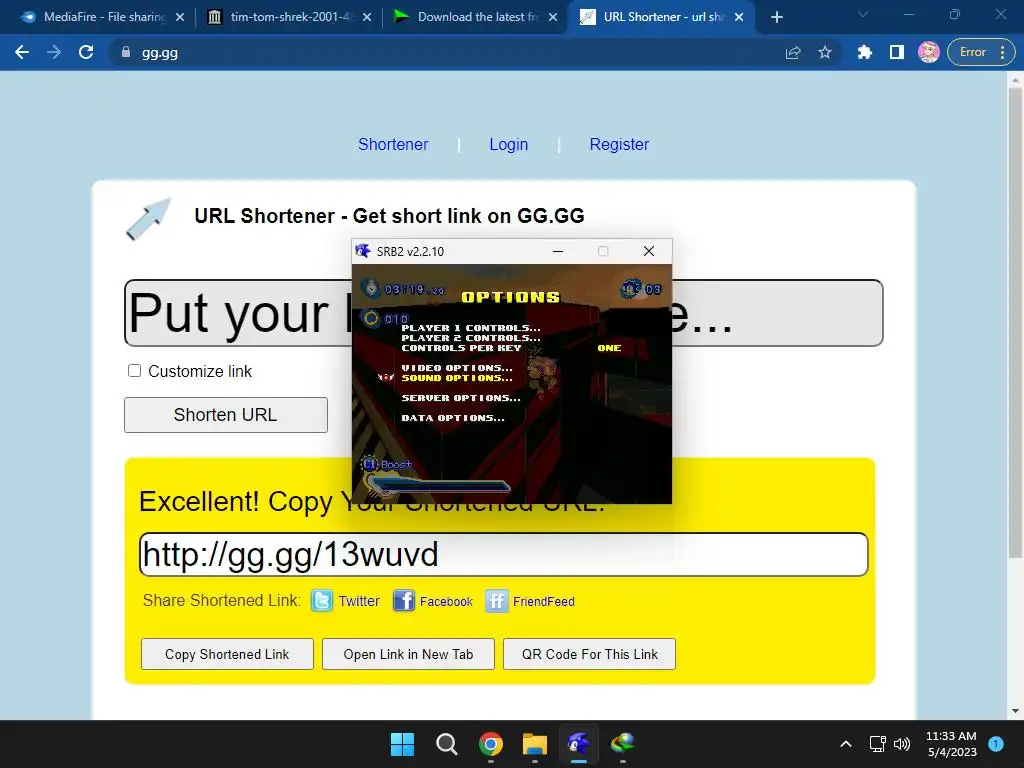Viewport: 1024px width, 768px height.
Task: Share via the FriendFeed icon
Action: point(496,600)
